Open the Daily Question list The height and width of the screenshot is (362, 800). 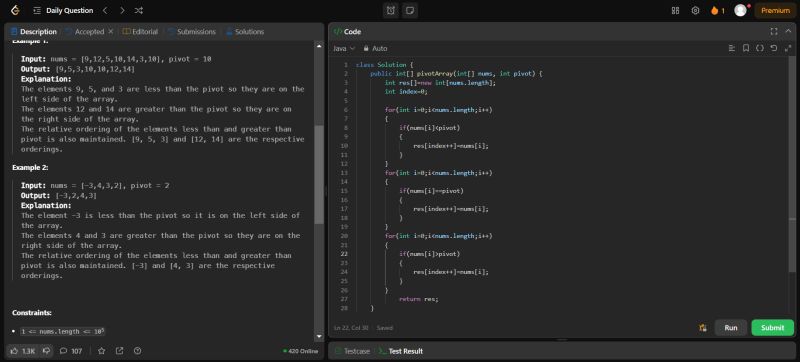click(x=69, y=10)
